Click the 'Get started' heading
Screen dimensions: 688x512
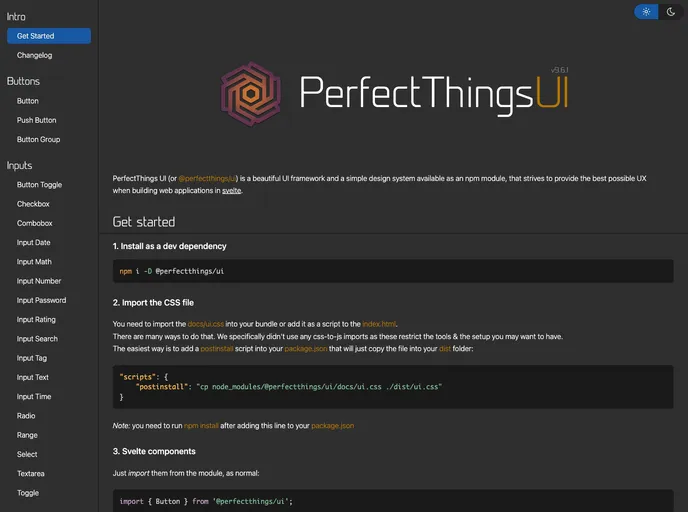(144, 222)
